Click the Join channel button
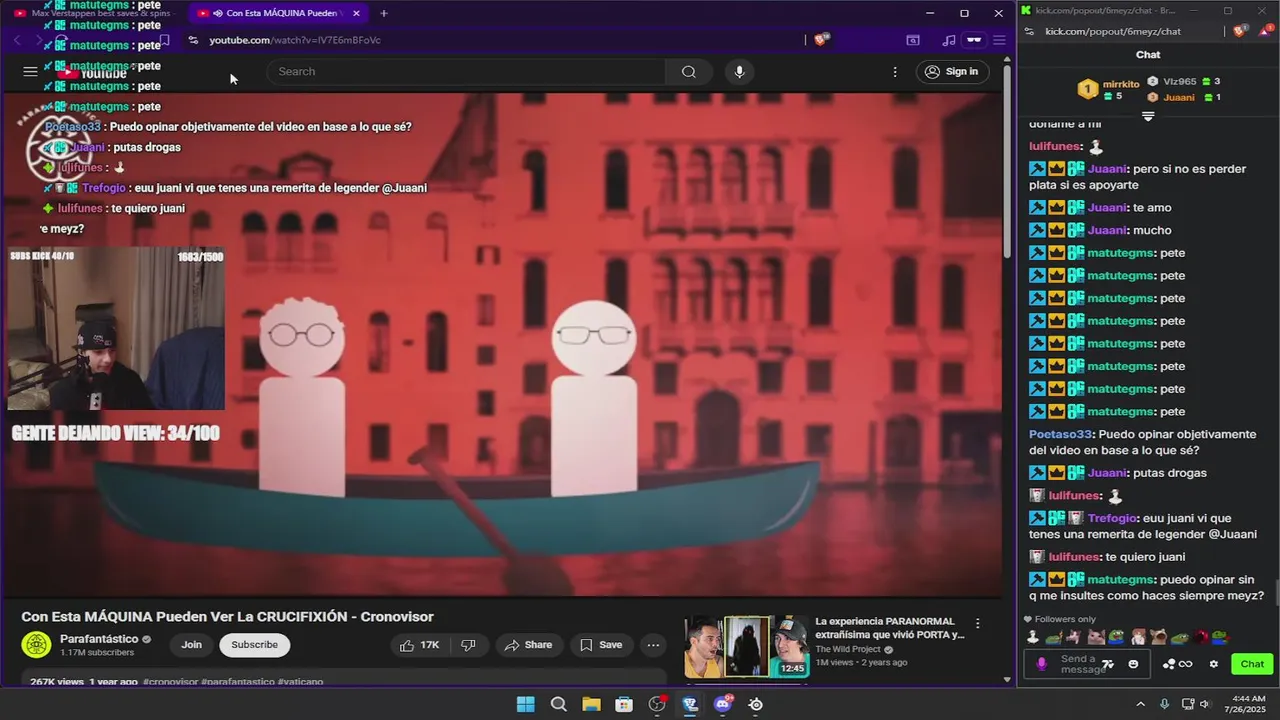 (191, 645)
